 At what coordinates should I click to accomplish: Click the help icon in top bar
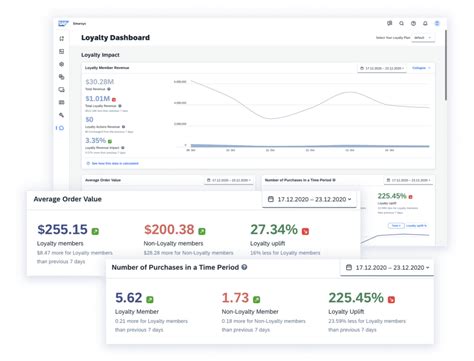coord(413,23)
